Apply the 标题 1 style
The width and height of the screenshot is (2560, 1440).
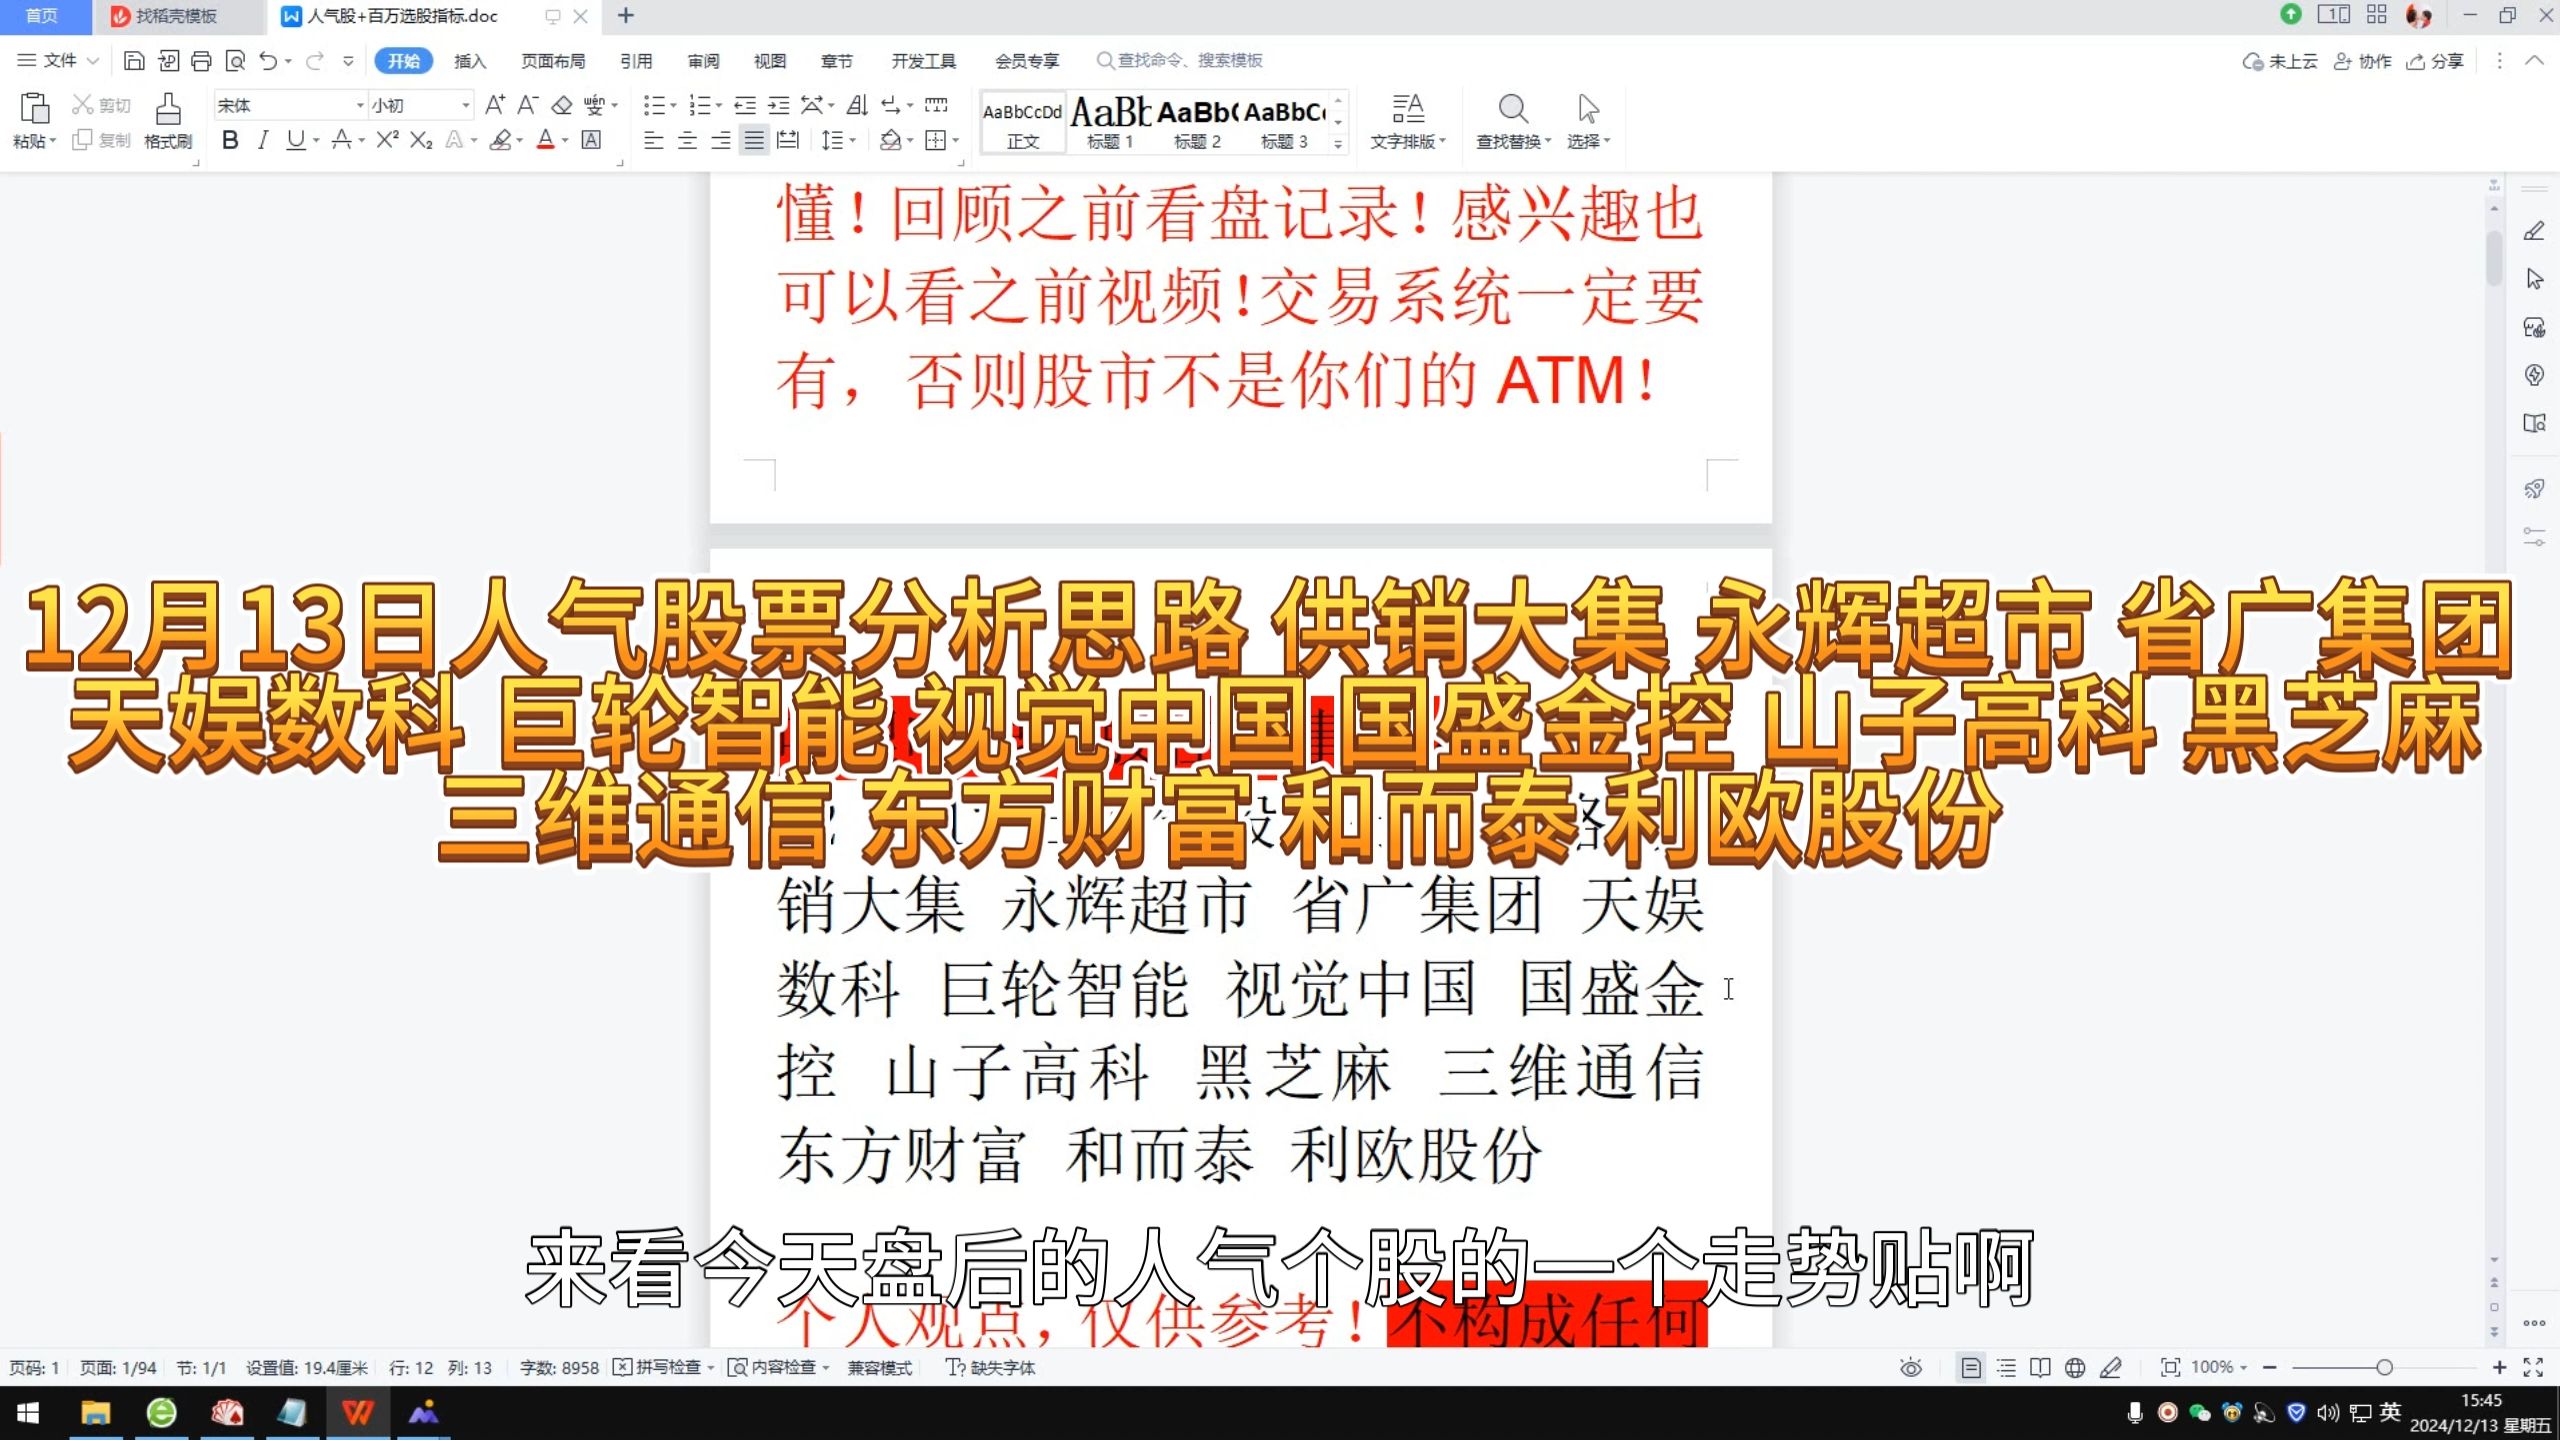(1110, 121)
